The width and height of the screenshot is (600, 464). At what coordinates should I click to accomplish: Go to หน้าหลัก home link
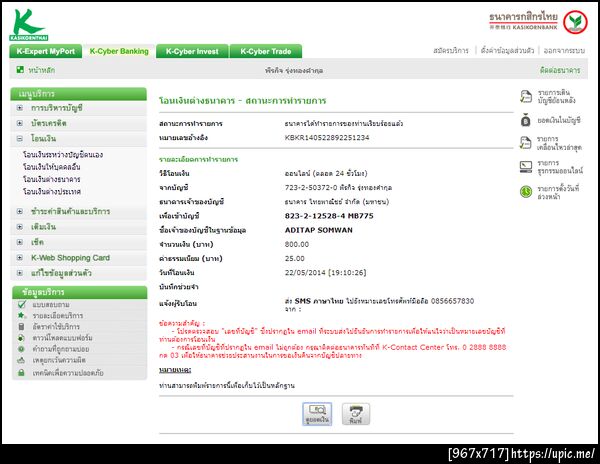(x=41, y=70)
